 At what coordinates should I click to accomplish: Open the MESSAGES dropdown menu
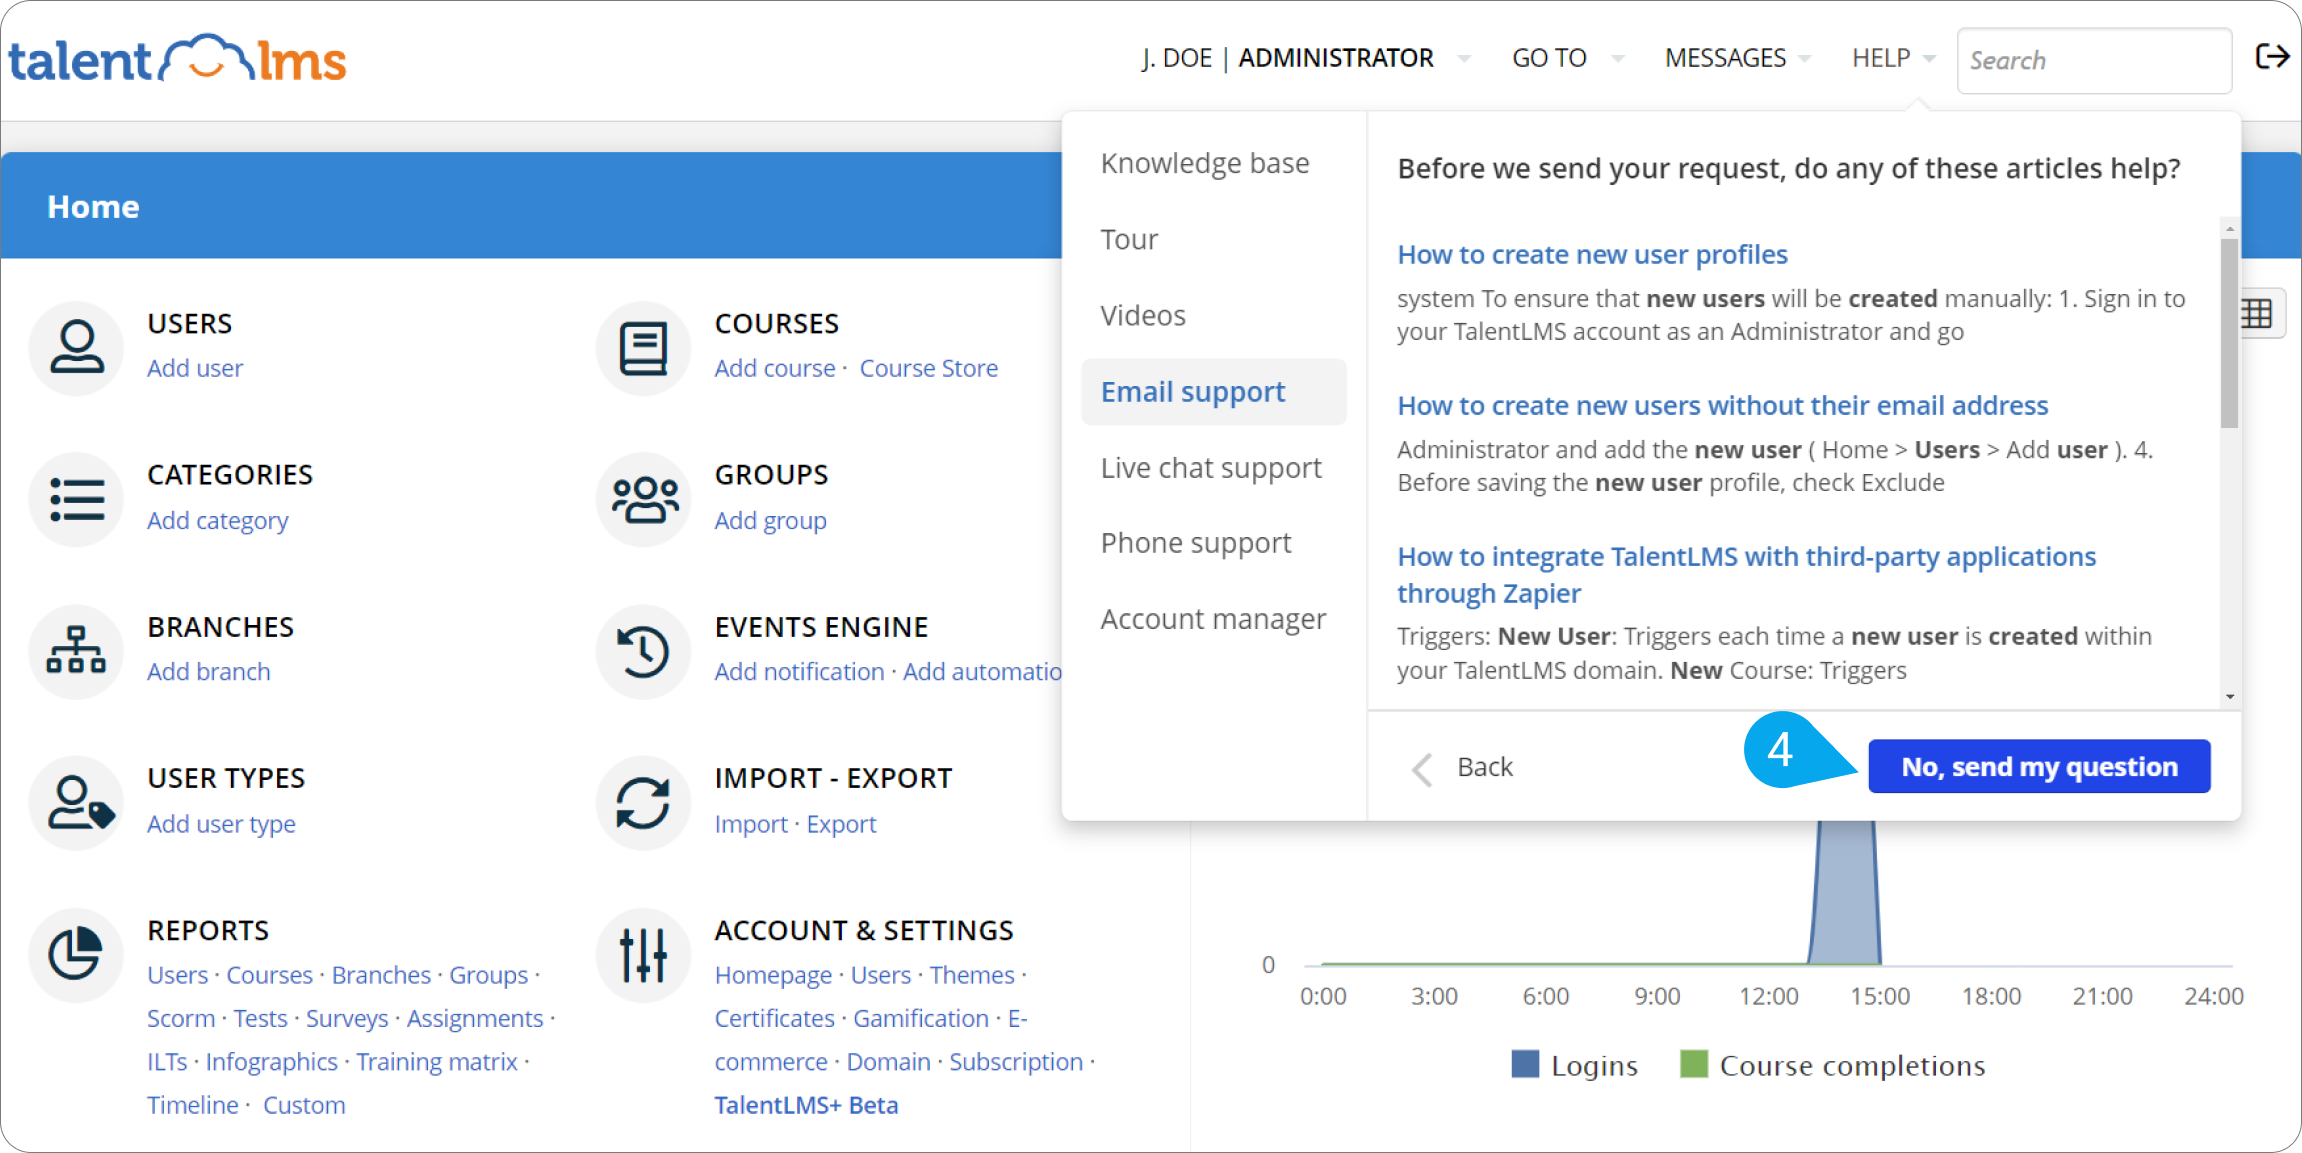[1737, 58]
